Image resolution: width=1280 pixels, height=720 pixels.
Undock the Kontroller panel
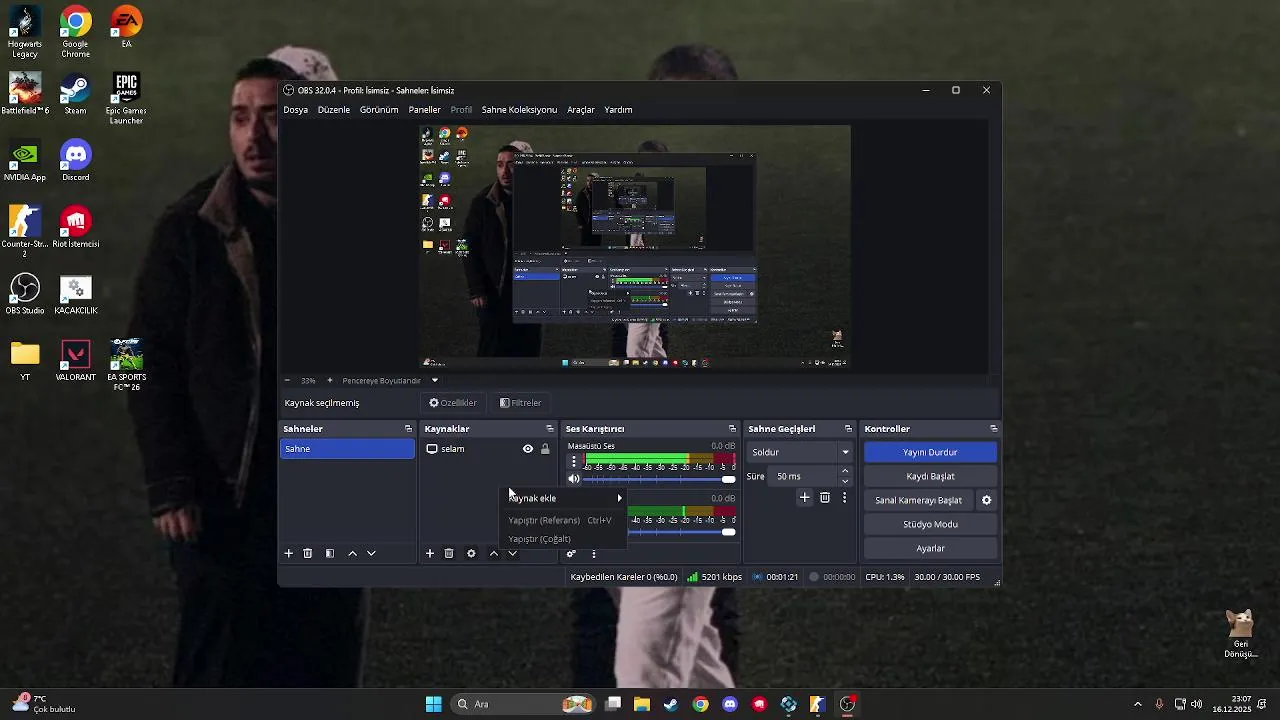993,429
